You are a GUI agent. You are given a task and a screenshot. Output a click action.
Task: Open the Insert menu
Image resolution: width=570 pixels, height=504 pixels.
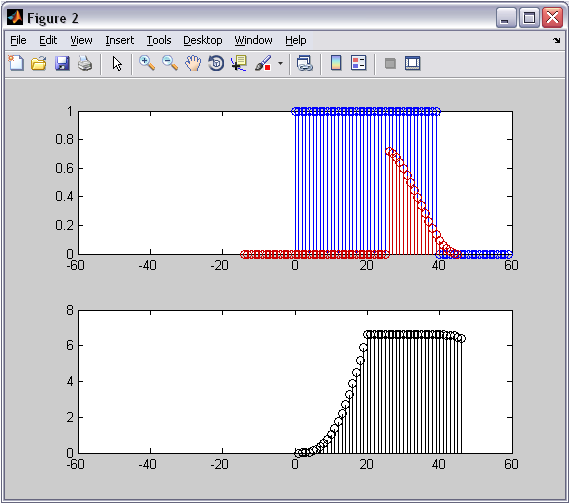(120, 40)
